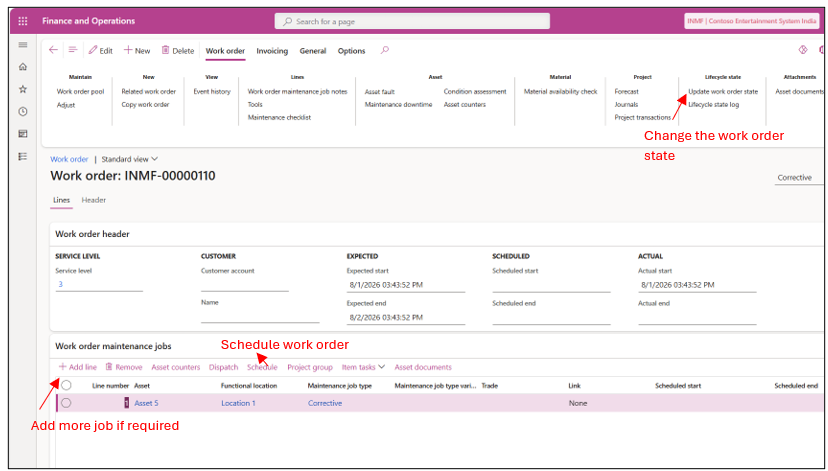Screen dimensions: 828x471
Task: Expand the hamburger navigation pane icon
Action: click(23, 45)
